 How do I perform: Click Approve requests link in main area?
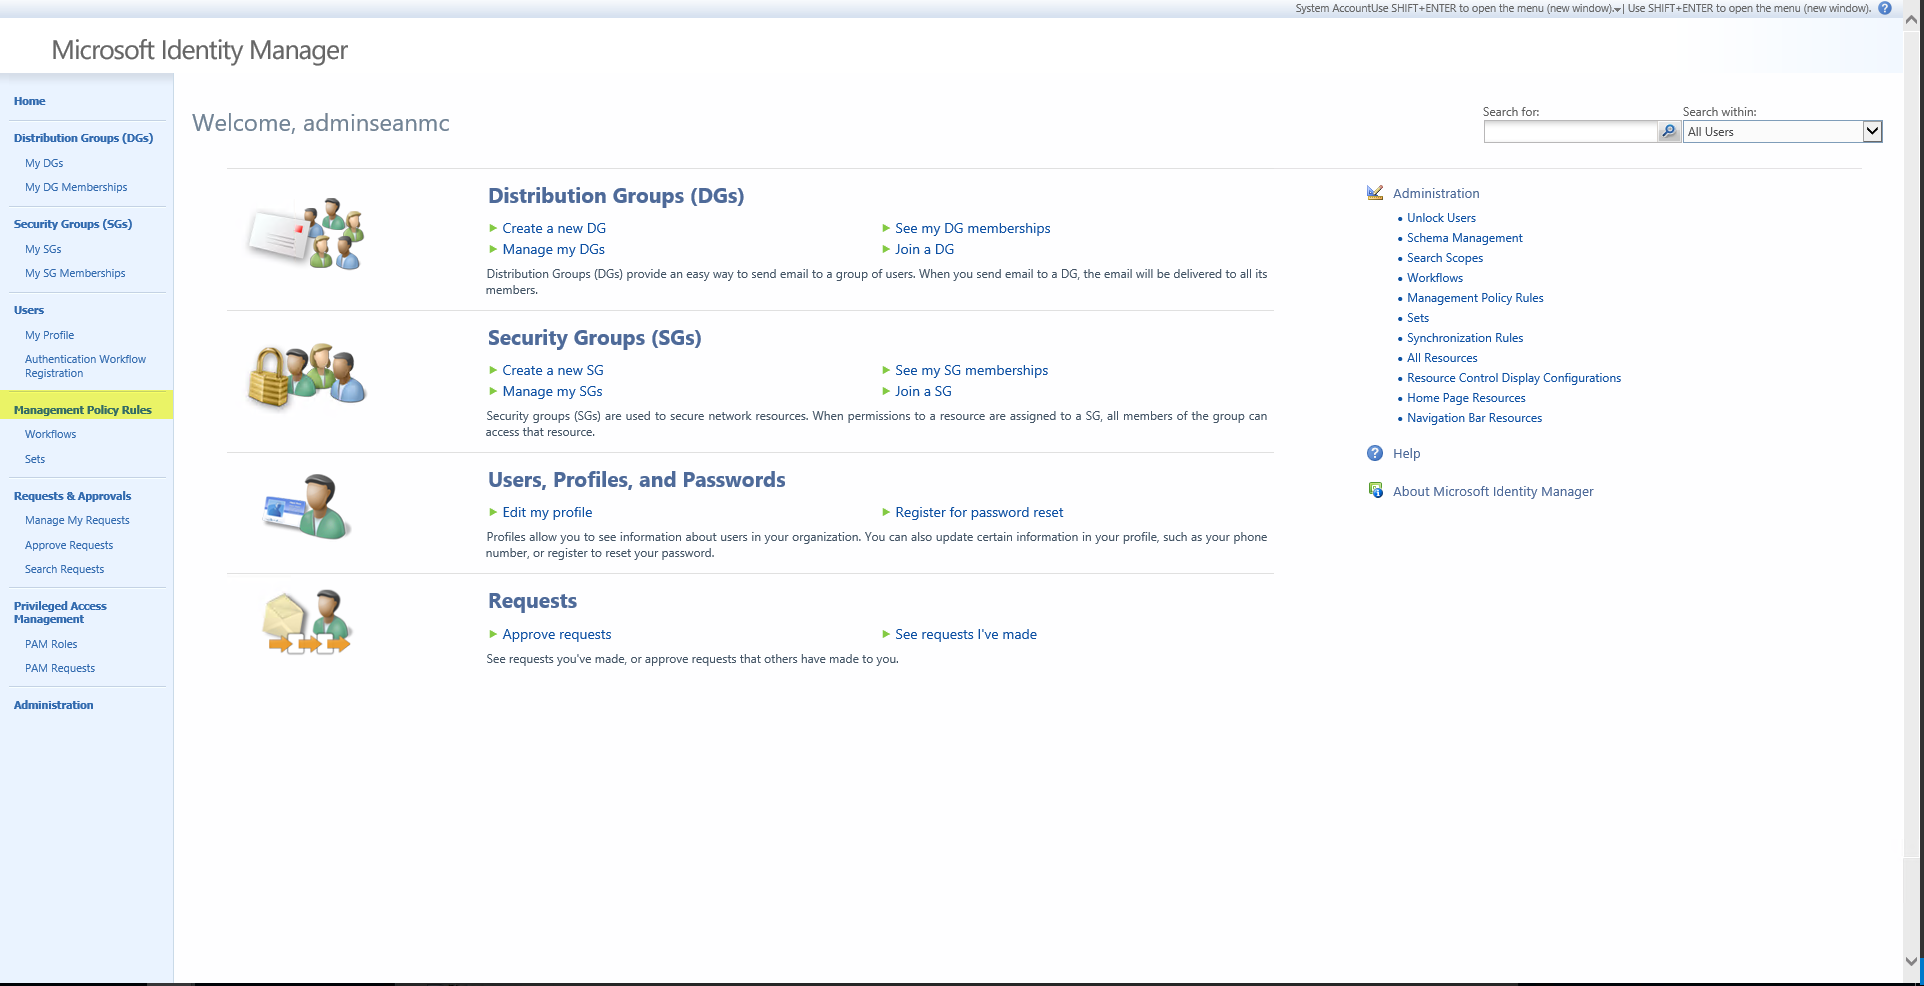pyautogui.click(x=556, y=634)
